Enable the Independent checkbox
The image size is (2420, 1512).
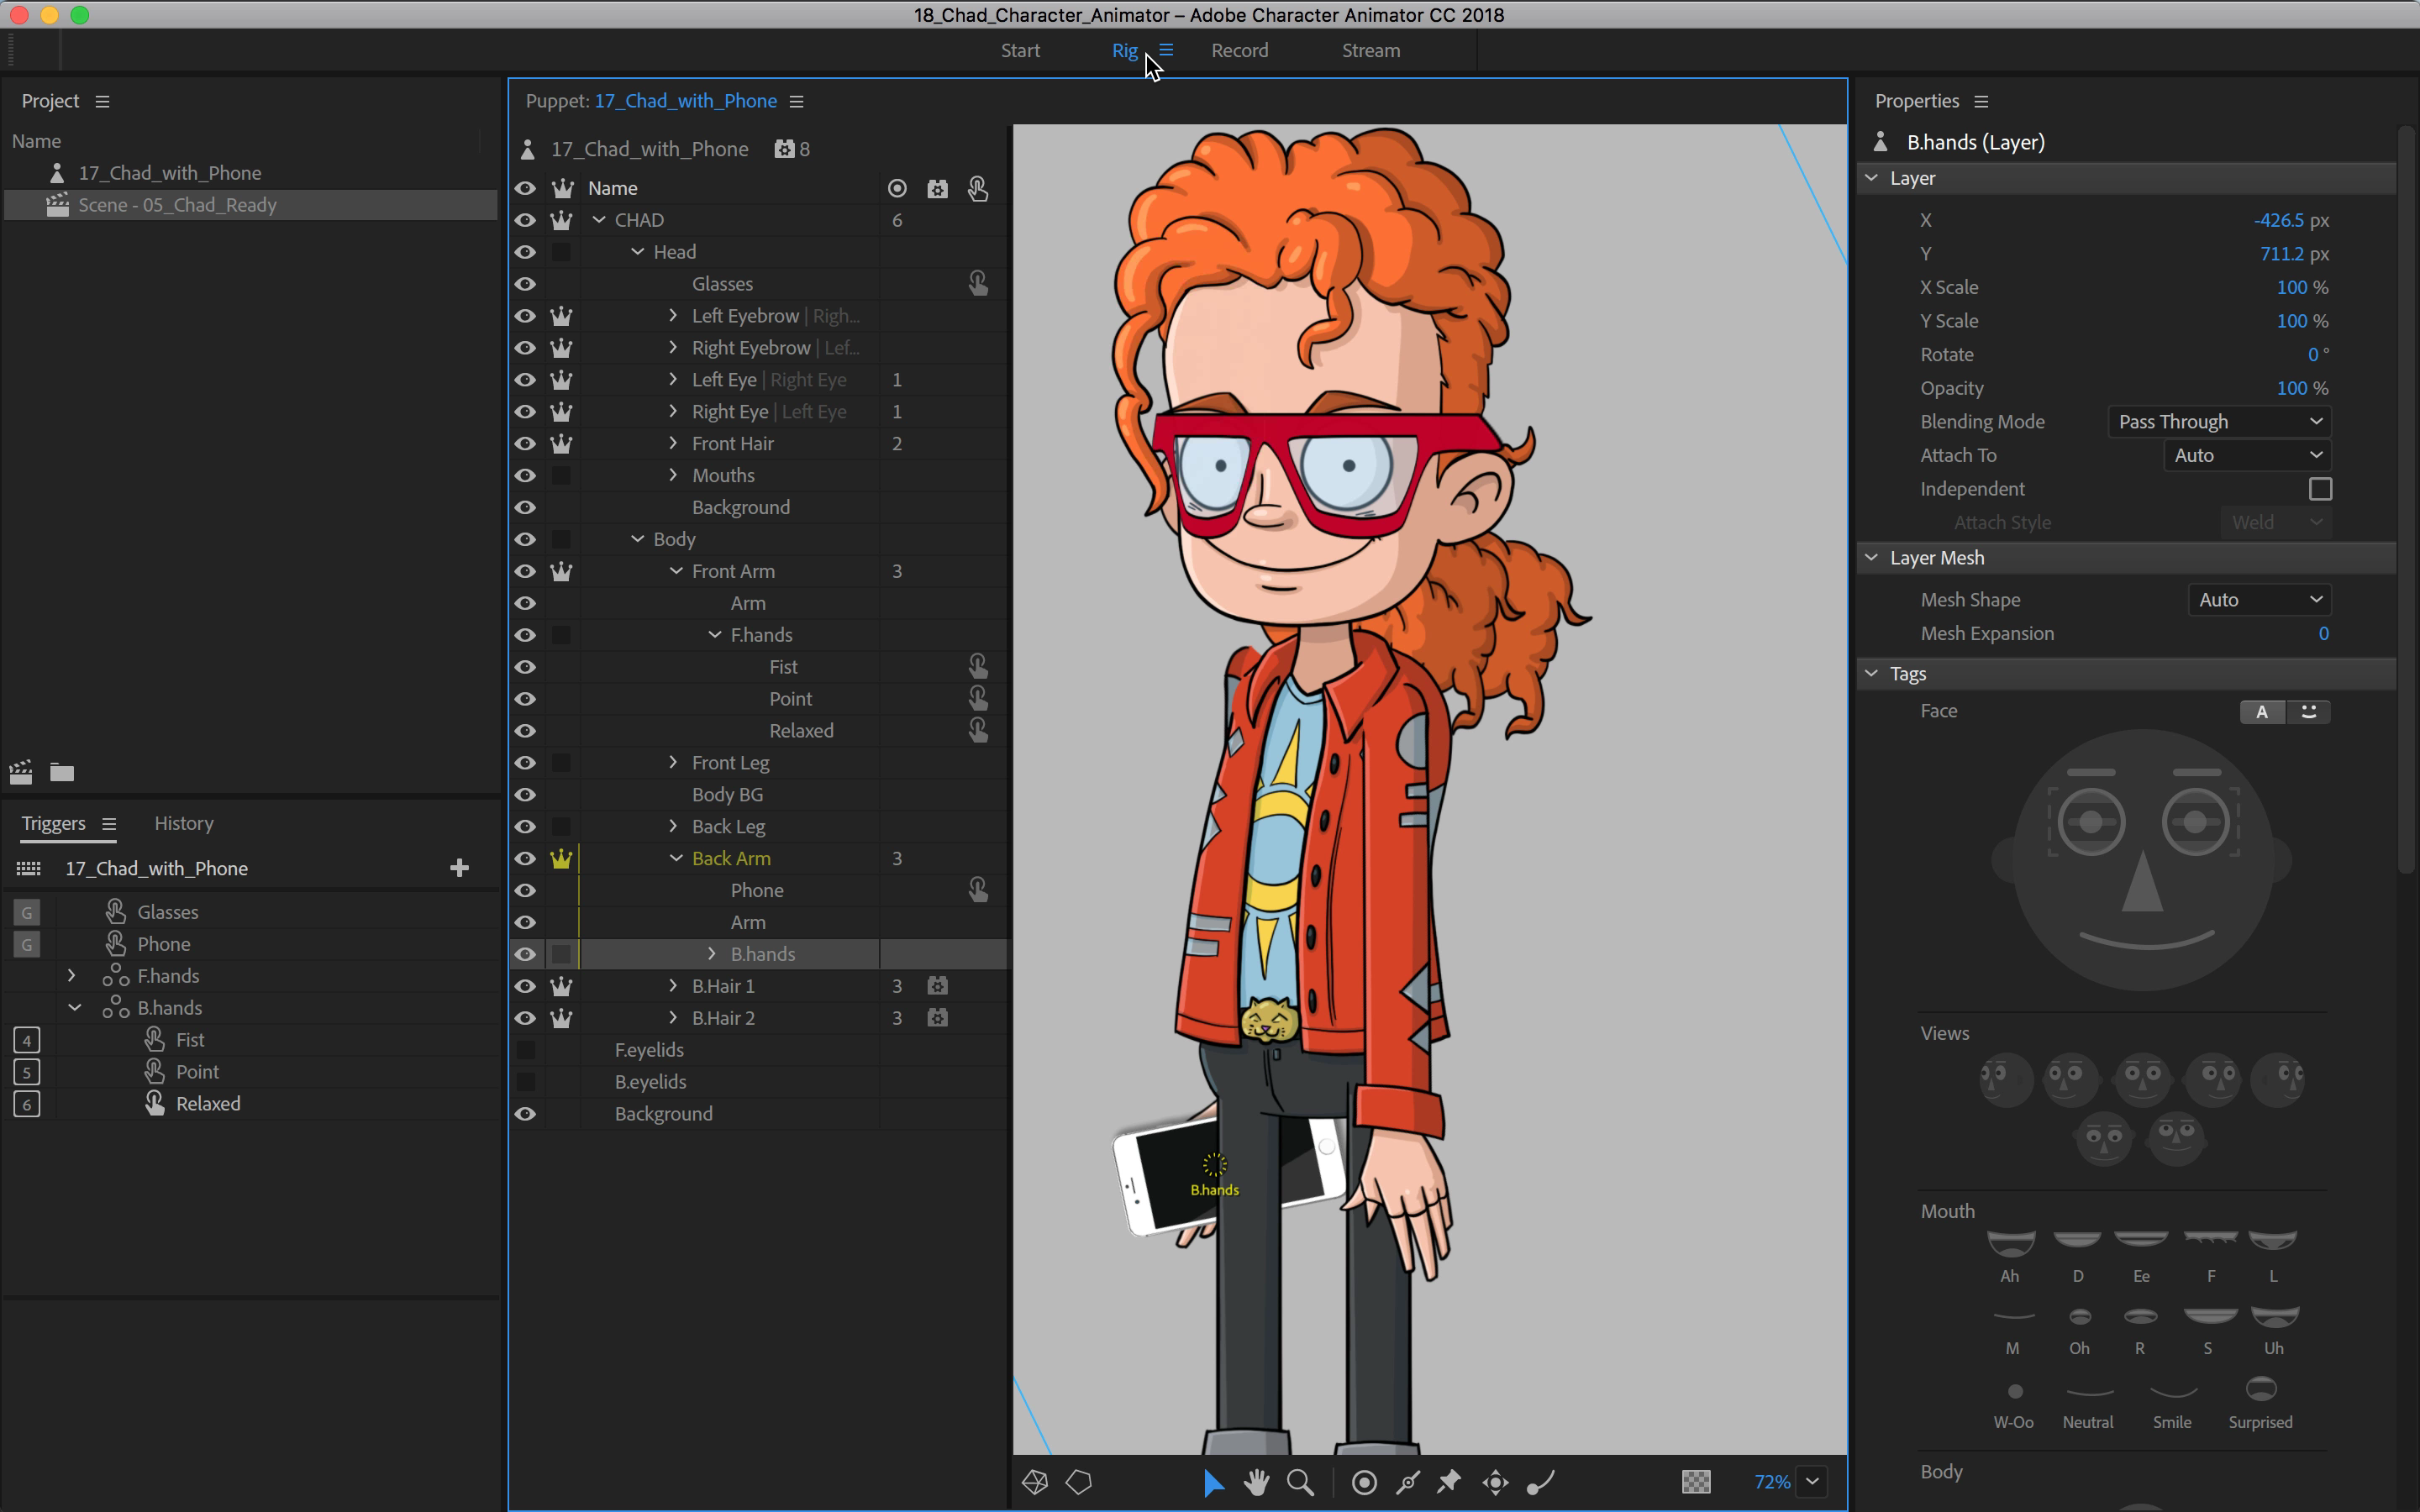pos(2320,489)
